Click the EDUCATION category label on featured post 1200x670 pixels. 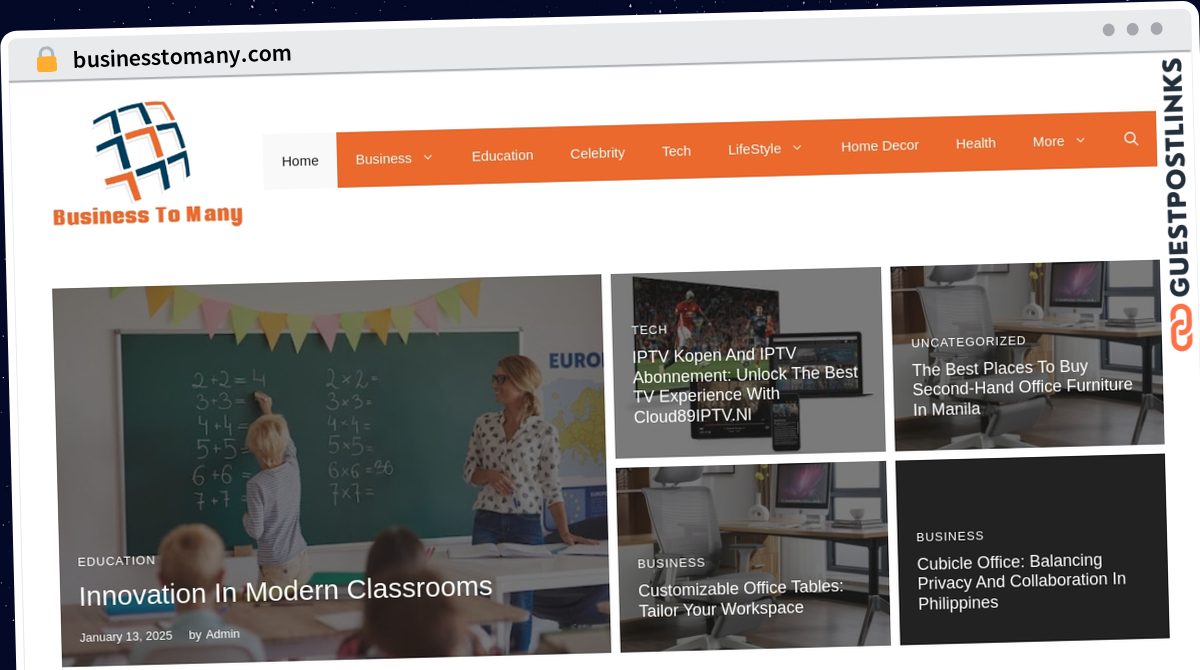(117, 561)
